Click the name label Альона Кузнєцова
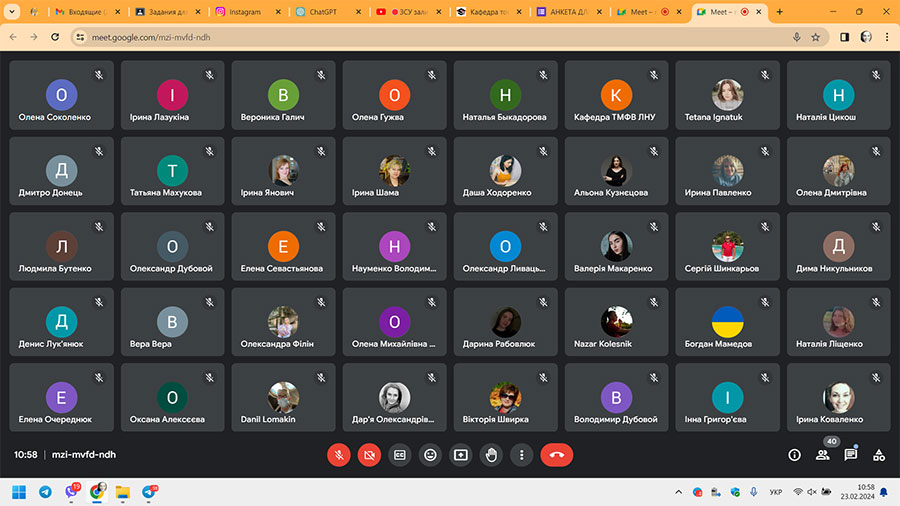 coord(611,193)
